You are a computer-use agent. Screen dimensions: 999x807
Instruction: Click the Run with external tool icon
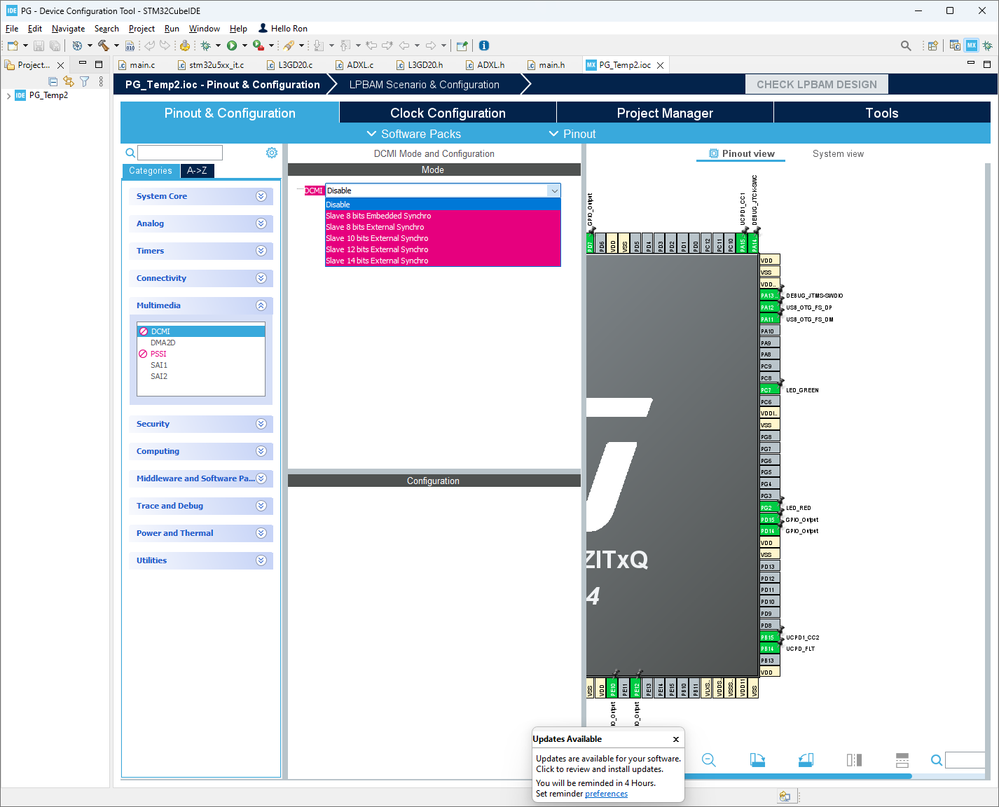point(258,45)
